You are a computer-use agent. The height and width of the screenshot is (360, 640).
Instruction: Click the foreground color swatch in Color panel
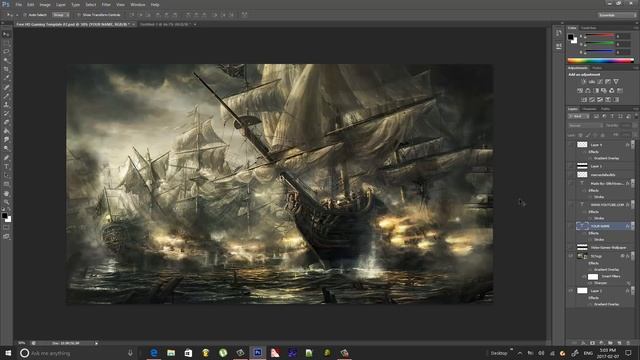pyautogui.click(x=571, y=37)
